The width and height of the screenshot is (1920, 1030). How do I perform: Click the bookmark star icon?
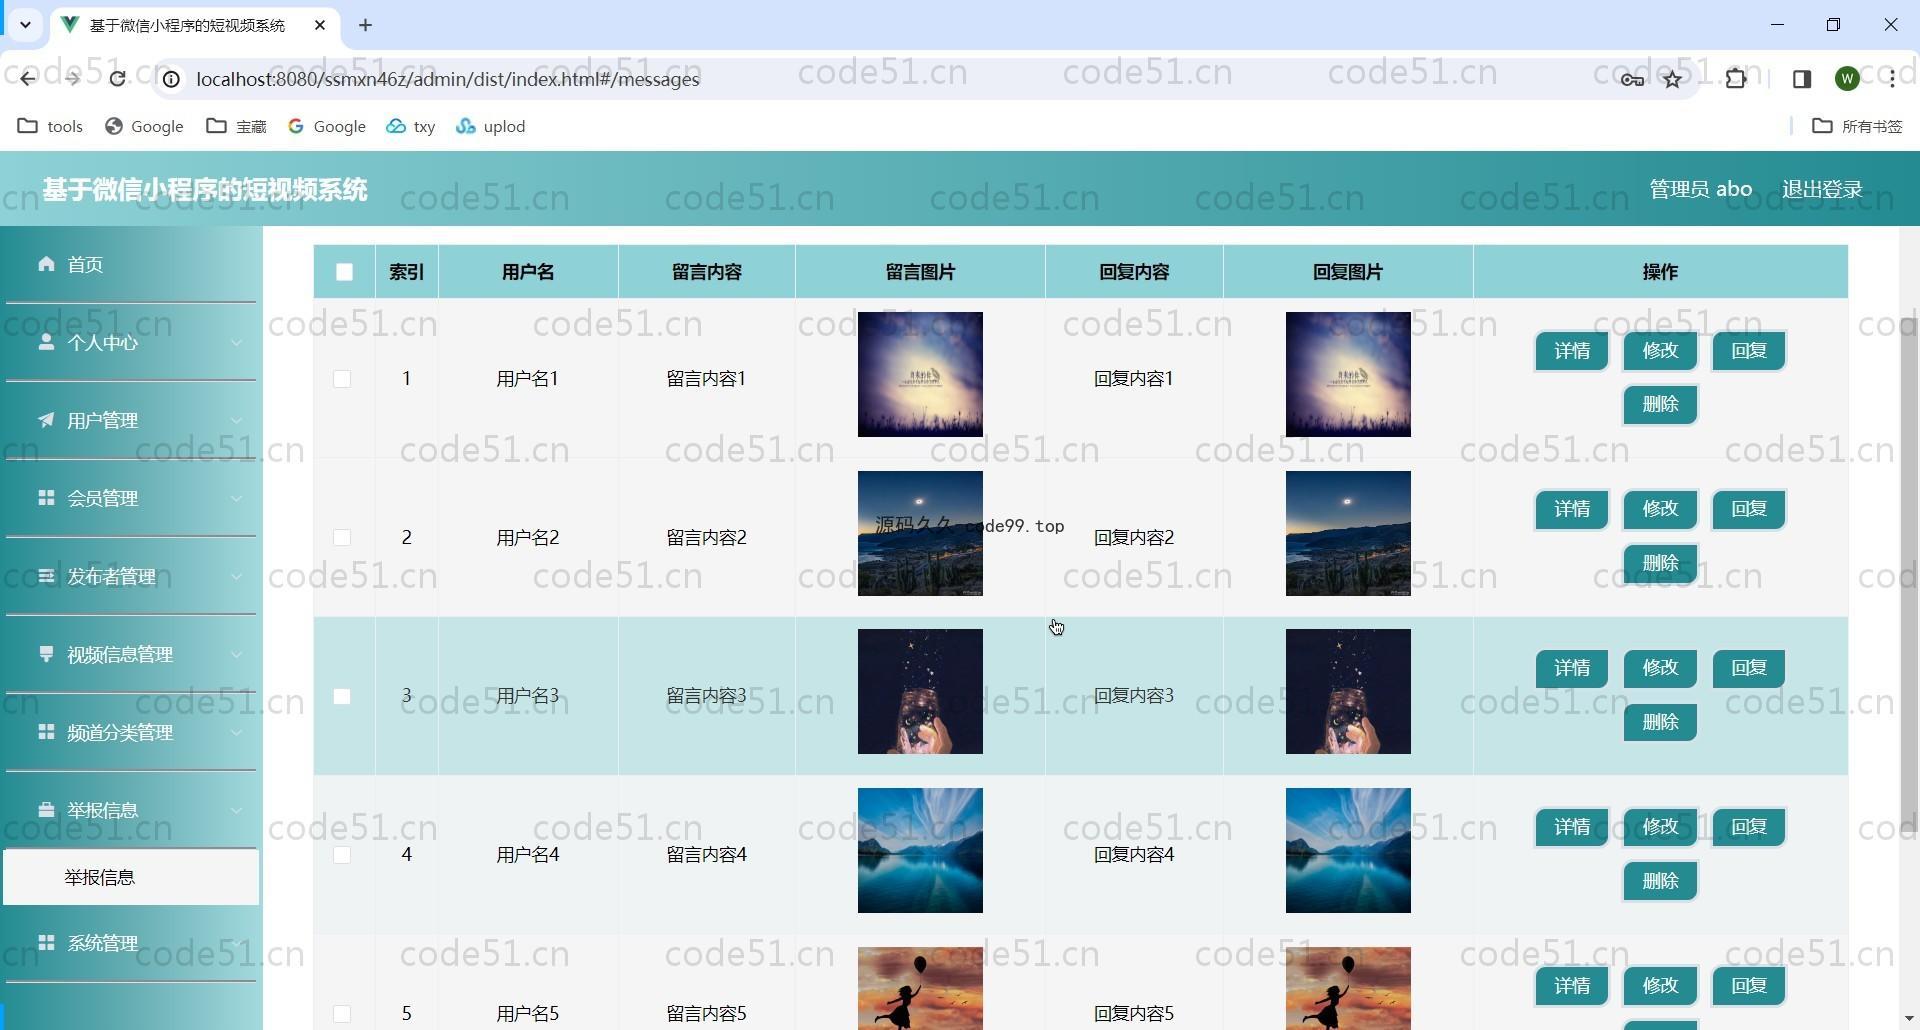click(1673, 79)
